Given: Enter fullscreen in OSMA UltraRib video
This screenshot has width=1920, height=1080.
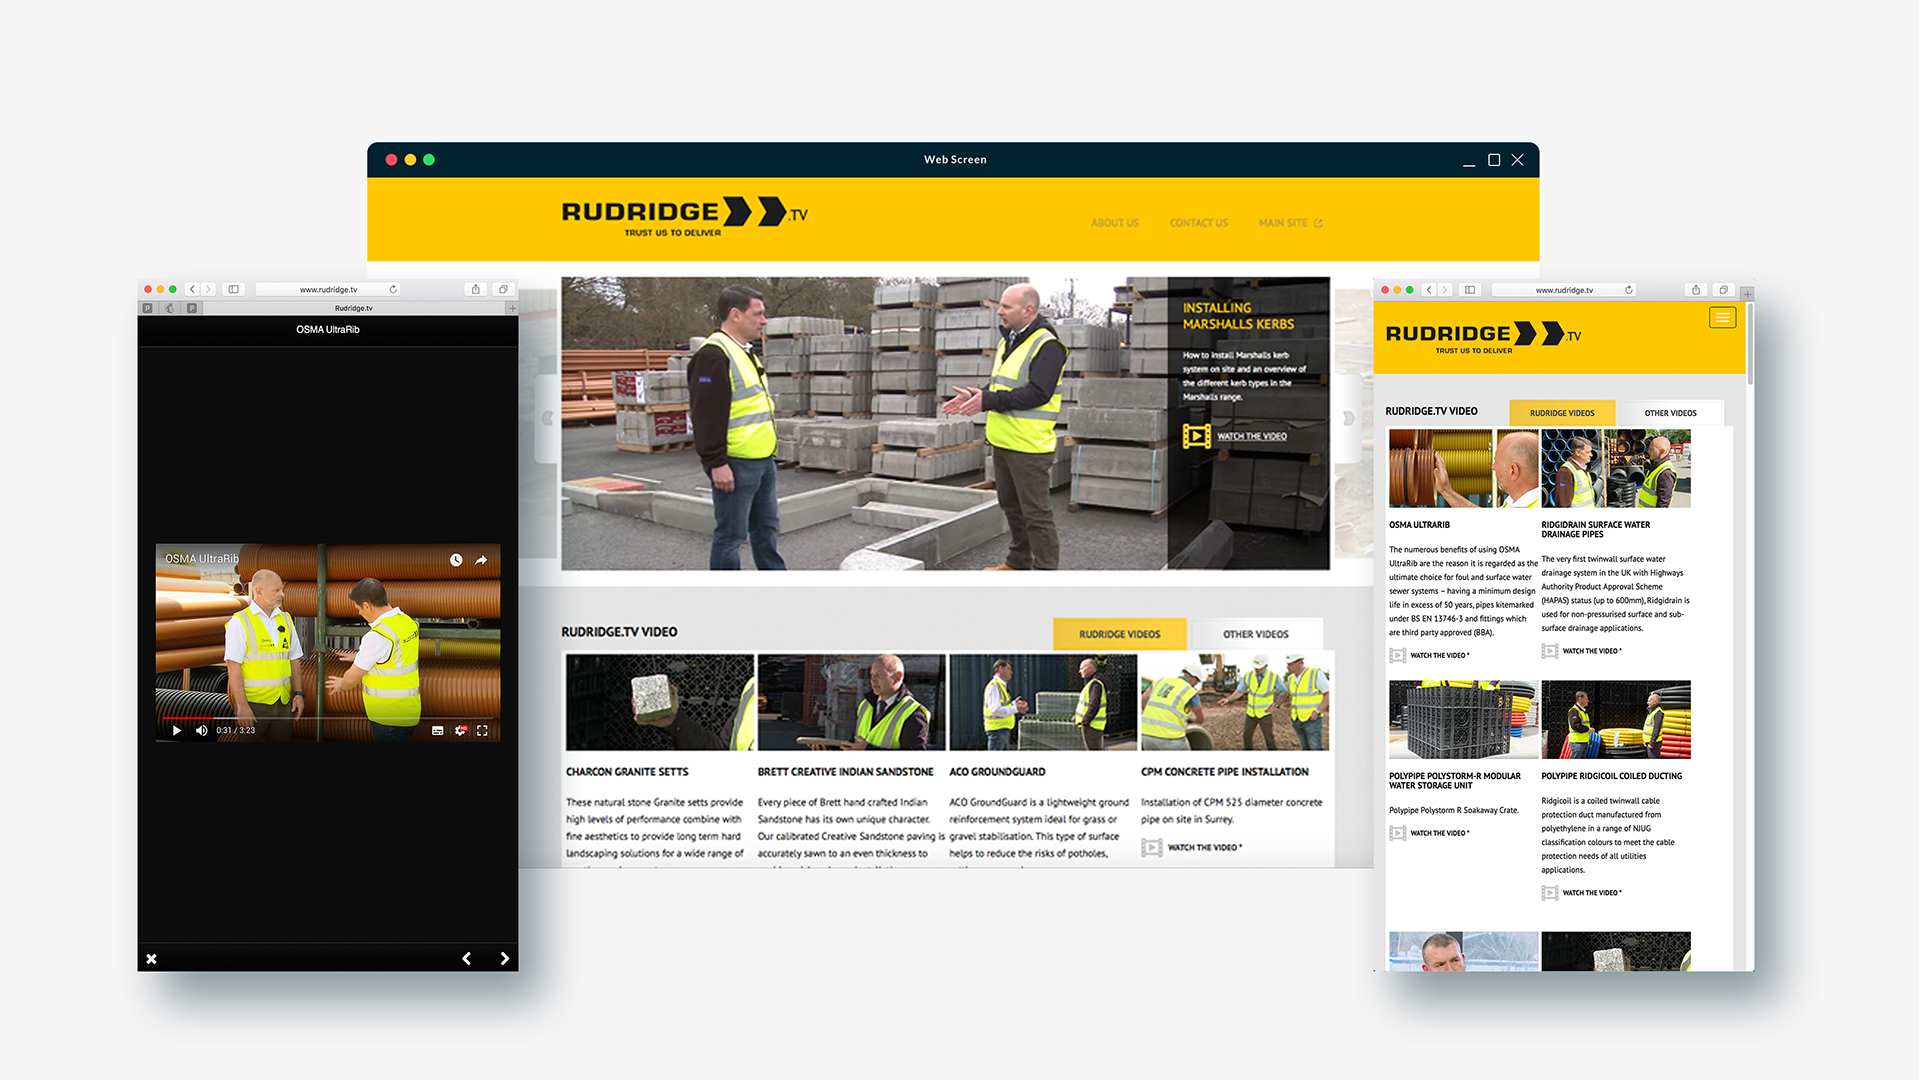Looking at the screenshot, I should point(482,731).
